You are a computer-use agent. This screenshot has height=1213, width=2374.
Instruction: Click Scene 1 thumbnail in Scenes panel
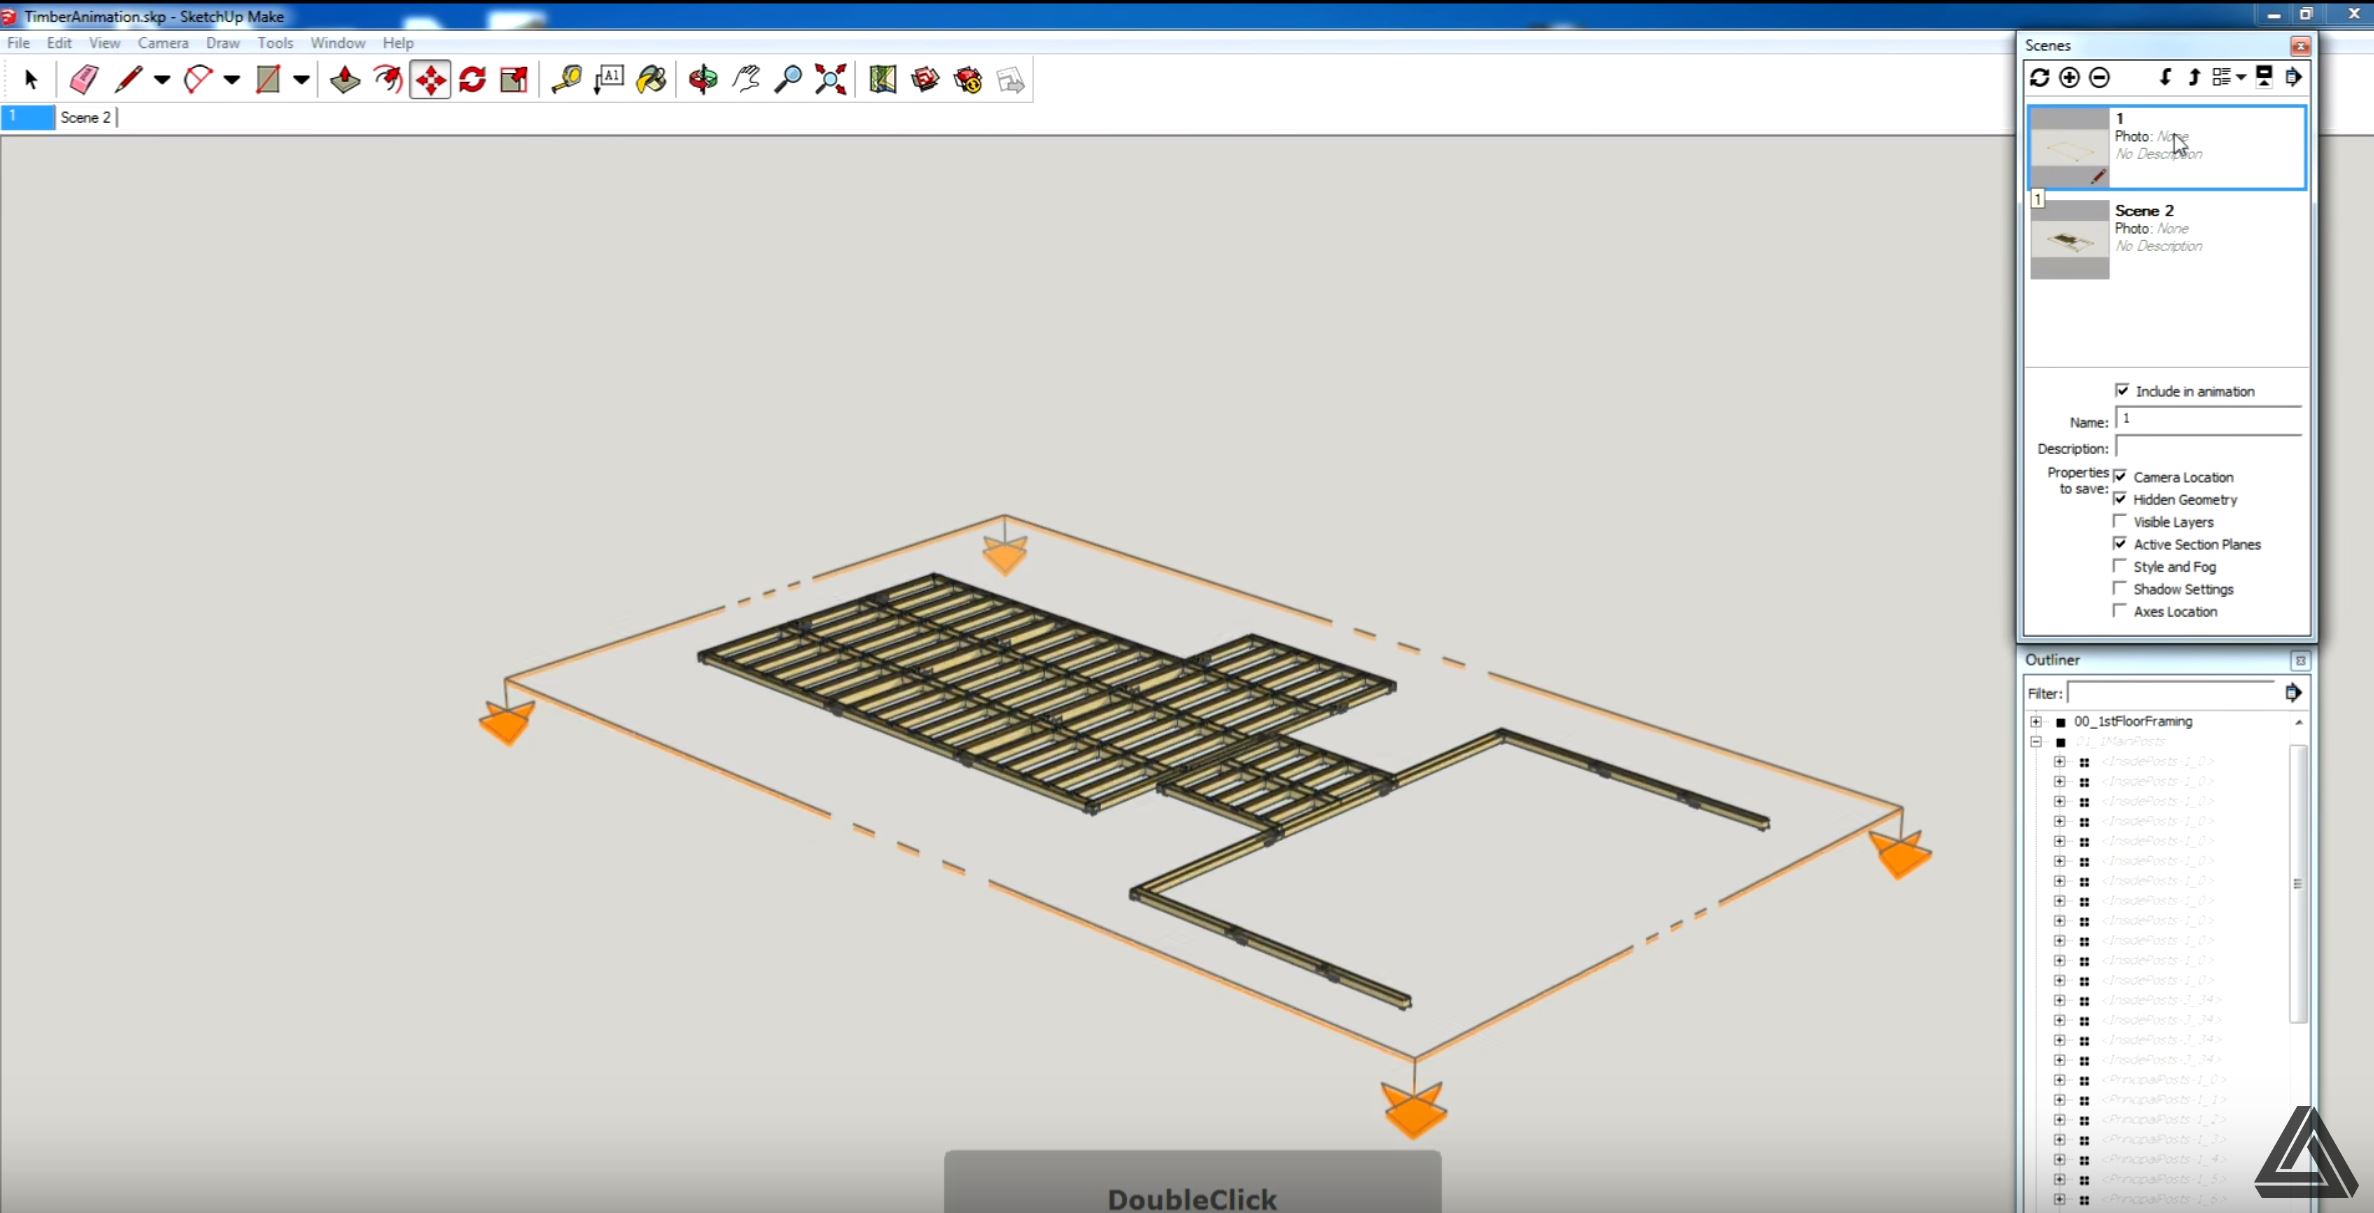pos(2069,145)
